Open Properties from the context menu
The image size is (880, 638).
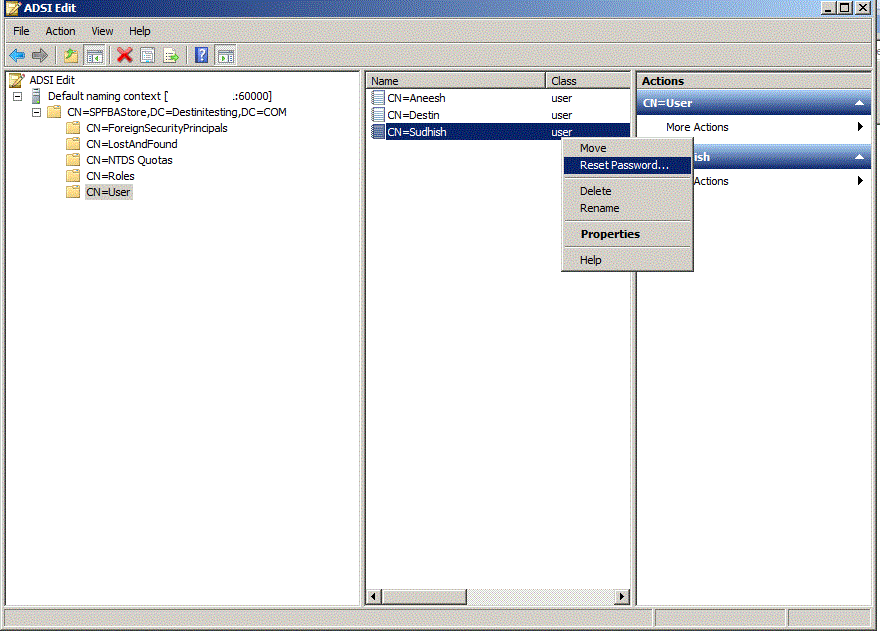(x=627, y=234)
